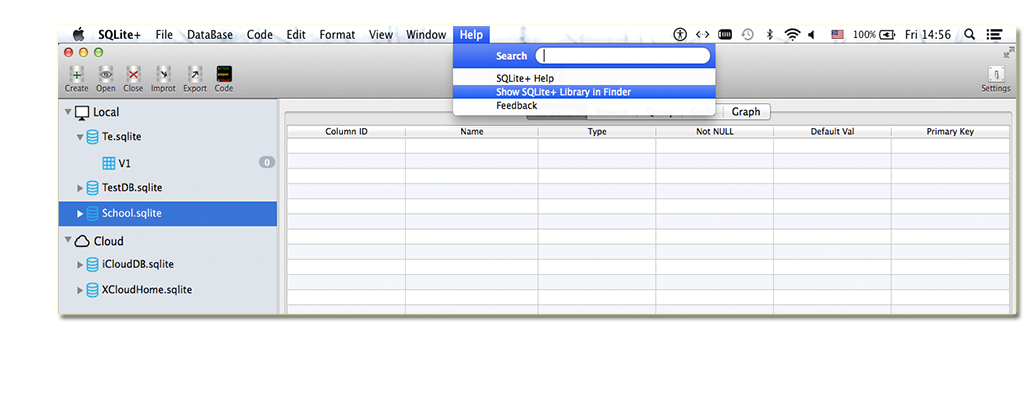Open the Settings toolbar icon
Viewport: 1024px width, 410px height.
pyautogui.click(x=996, y=74)
